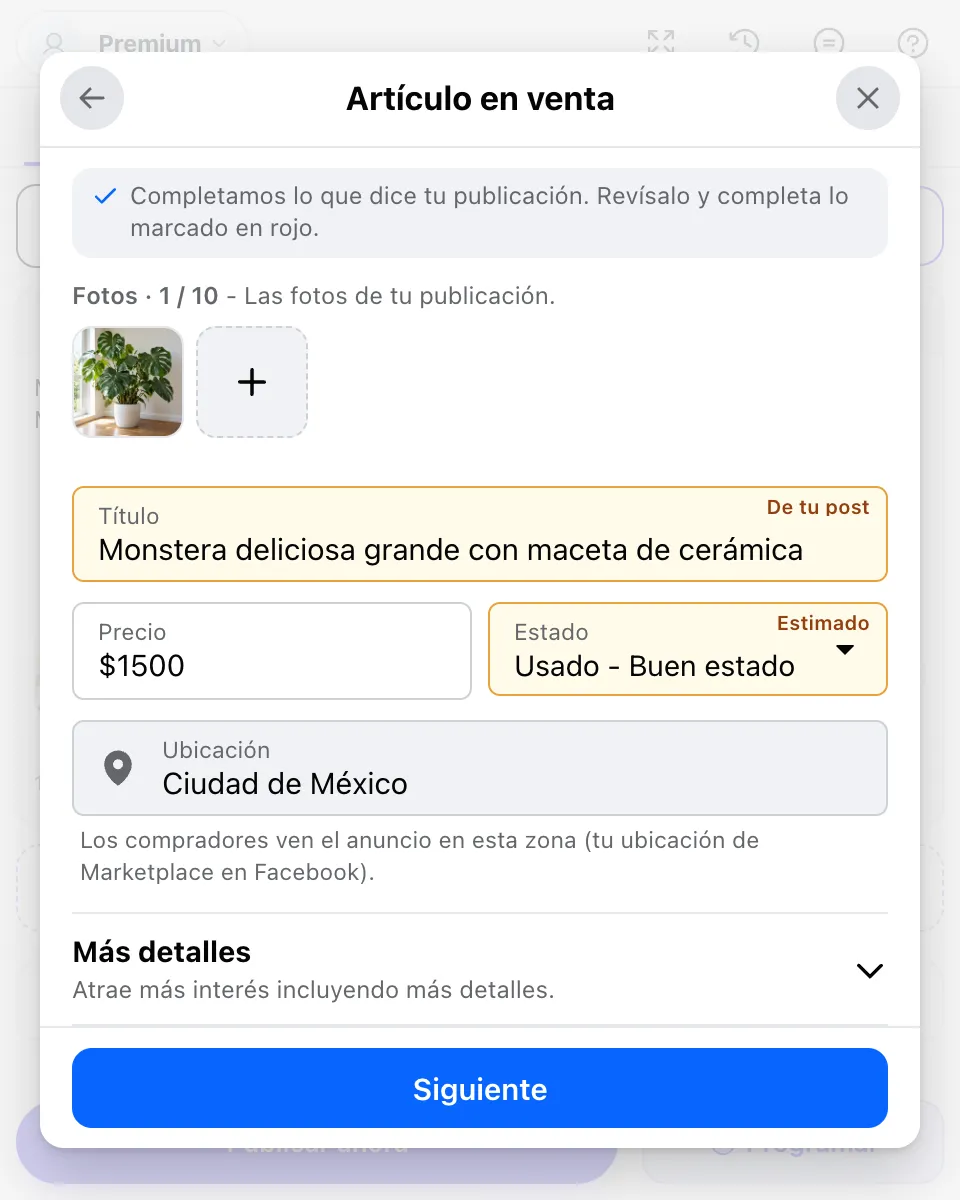Viewport: 960px width, 1200px height.
Task: Click the 'De tu post' label
Action: [818, 507]
